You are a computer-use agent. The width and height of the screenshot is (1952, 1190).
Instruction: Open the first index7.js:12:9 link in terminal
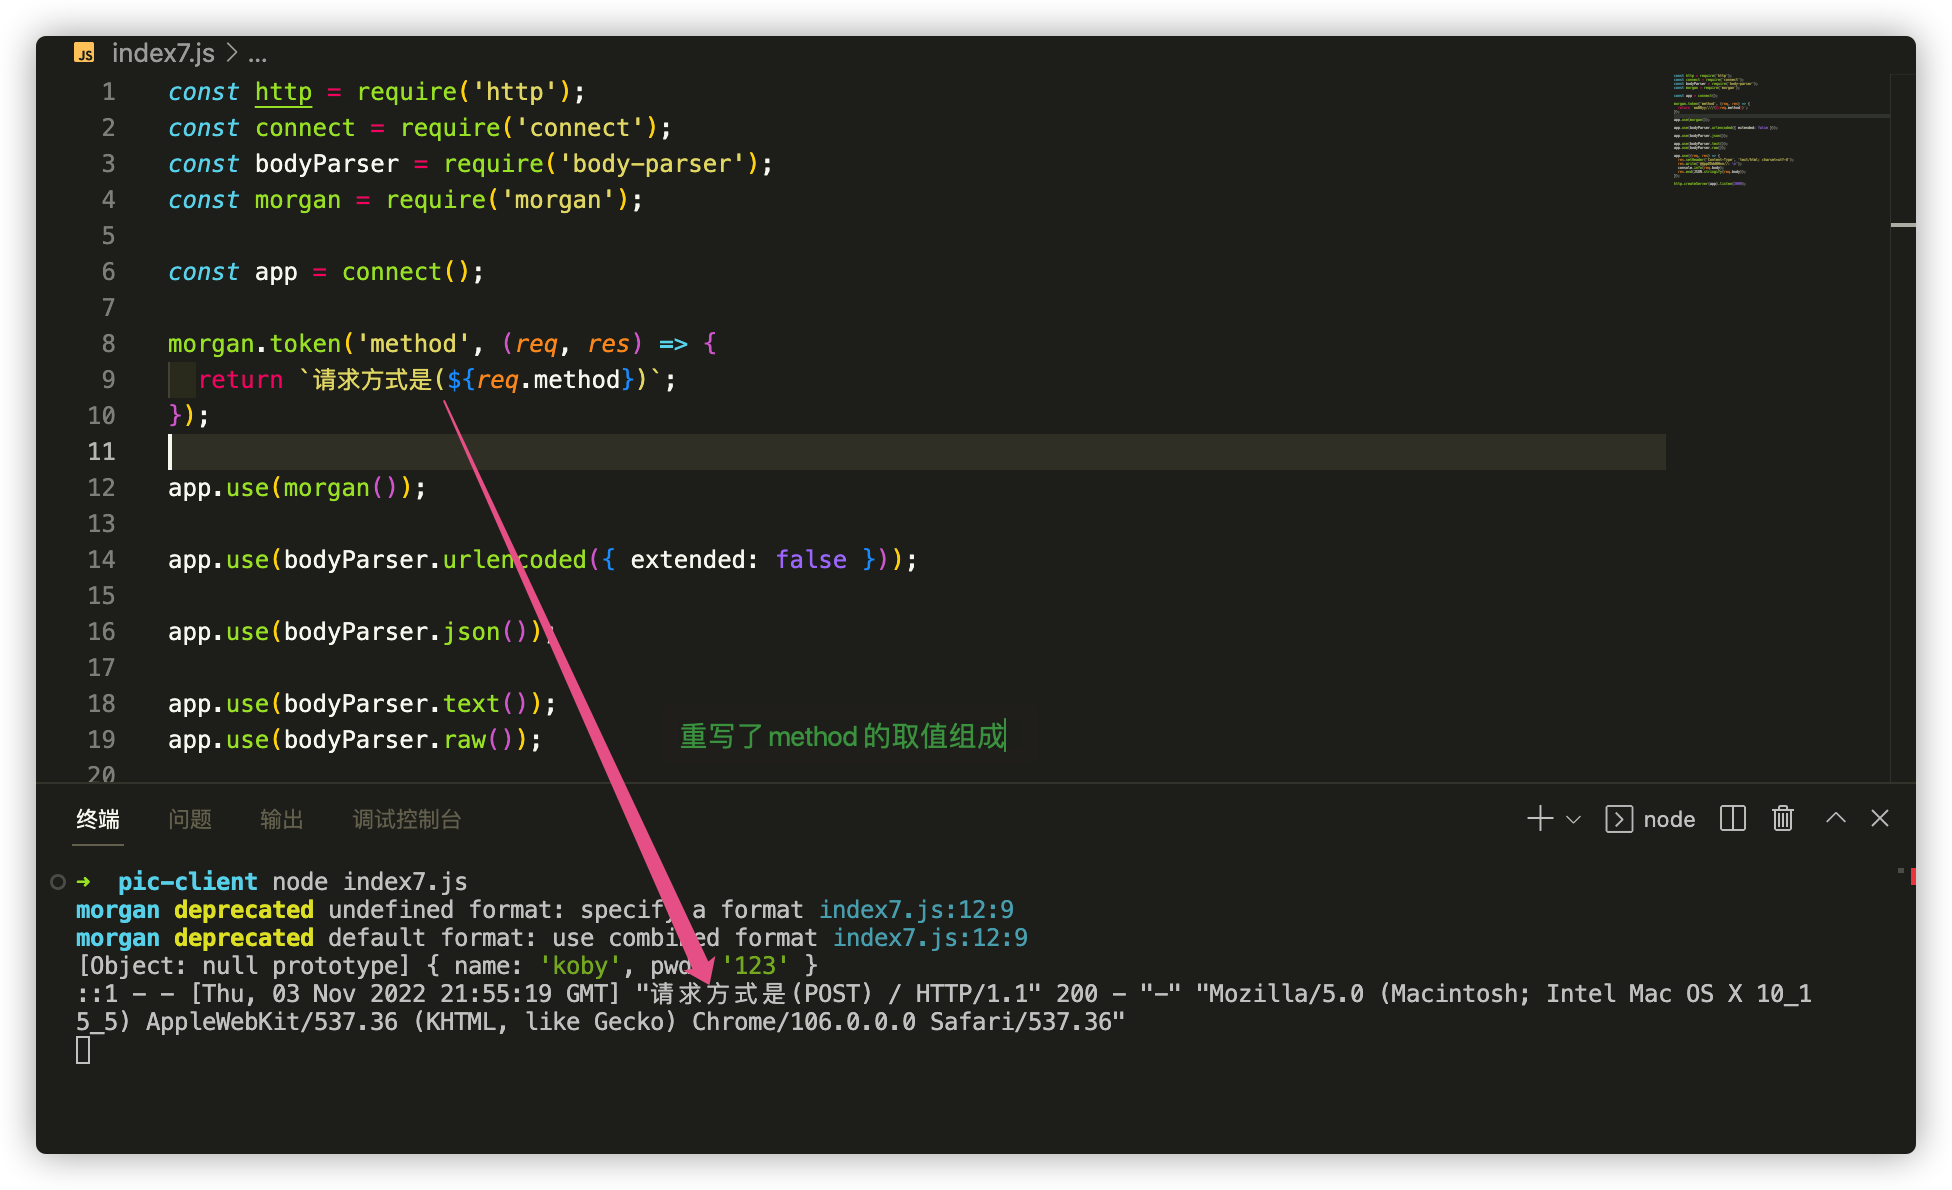coord(916,909)
